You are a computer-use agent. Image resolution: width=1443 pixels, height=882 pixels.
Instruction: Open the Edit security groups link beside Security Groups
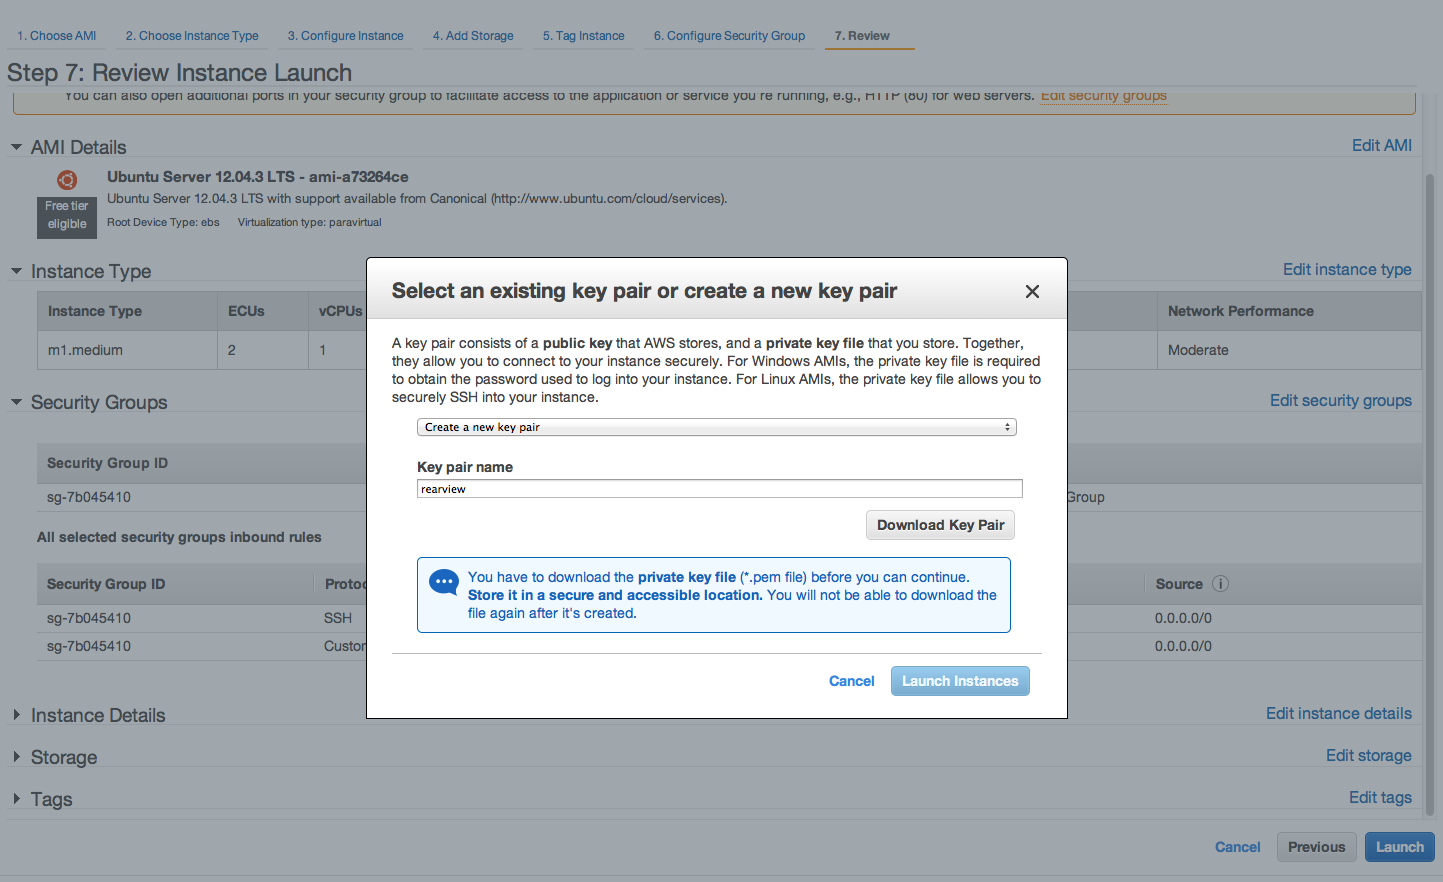[x=1341, y=400]
